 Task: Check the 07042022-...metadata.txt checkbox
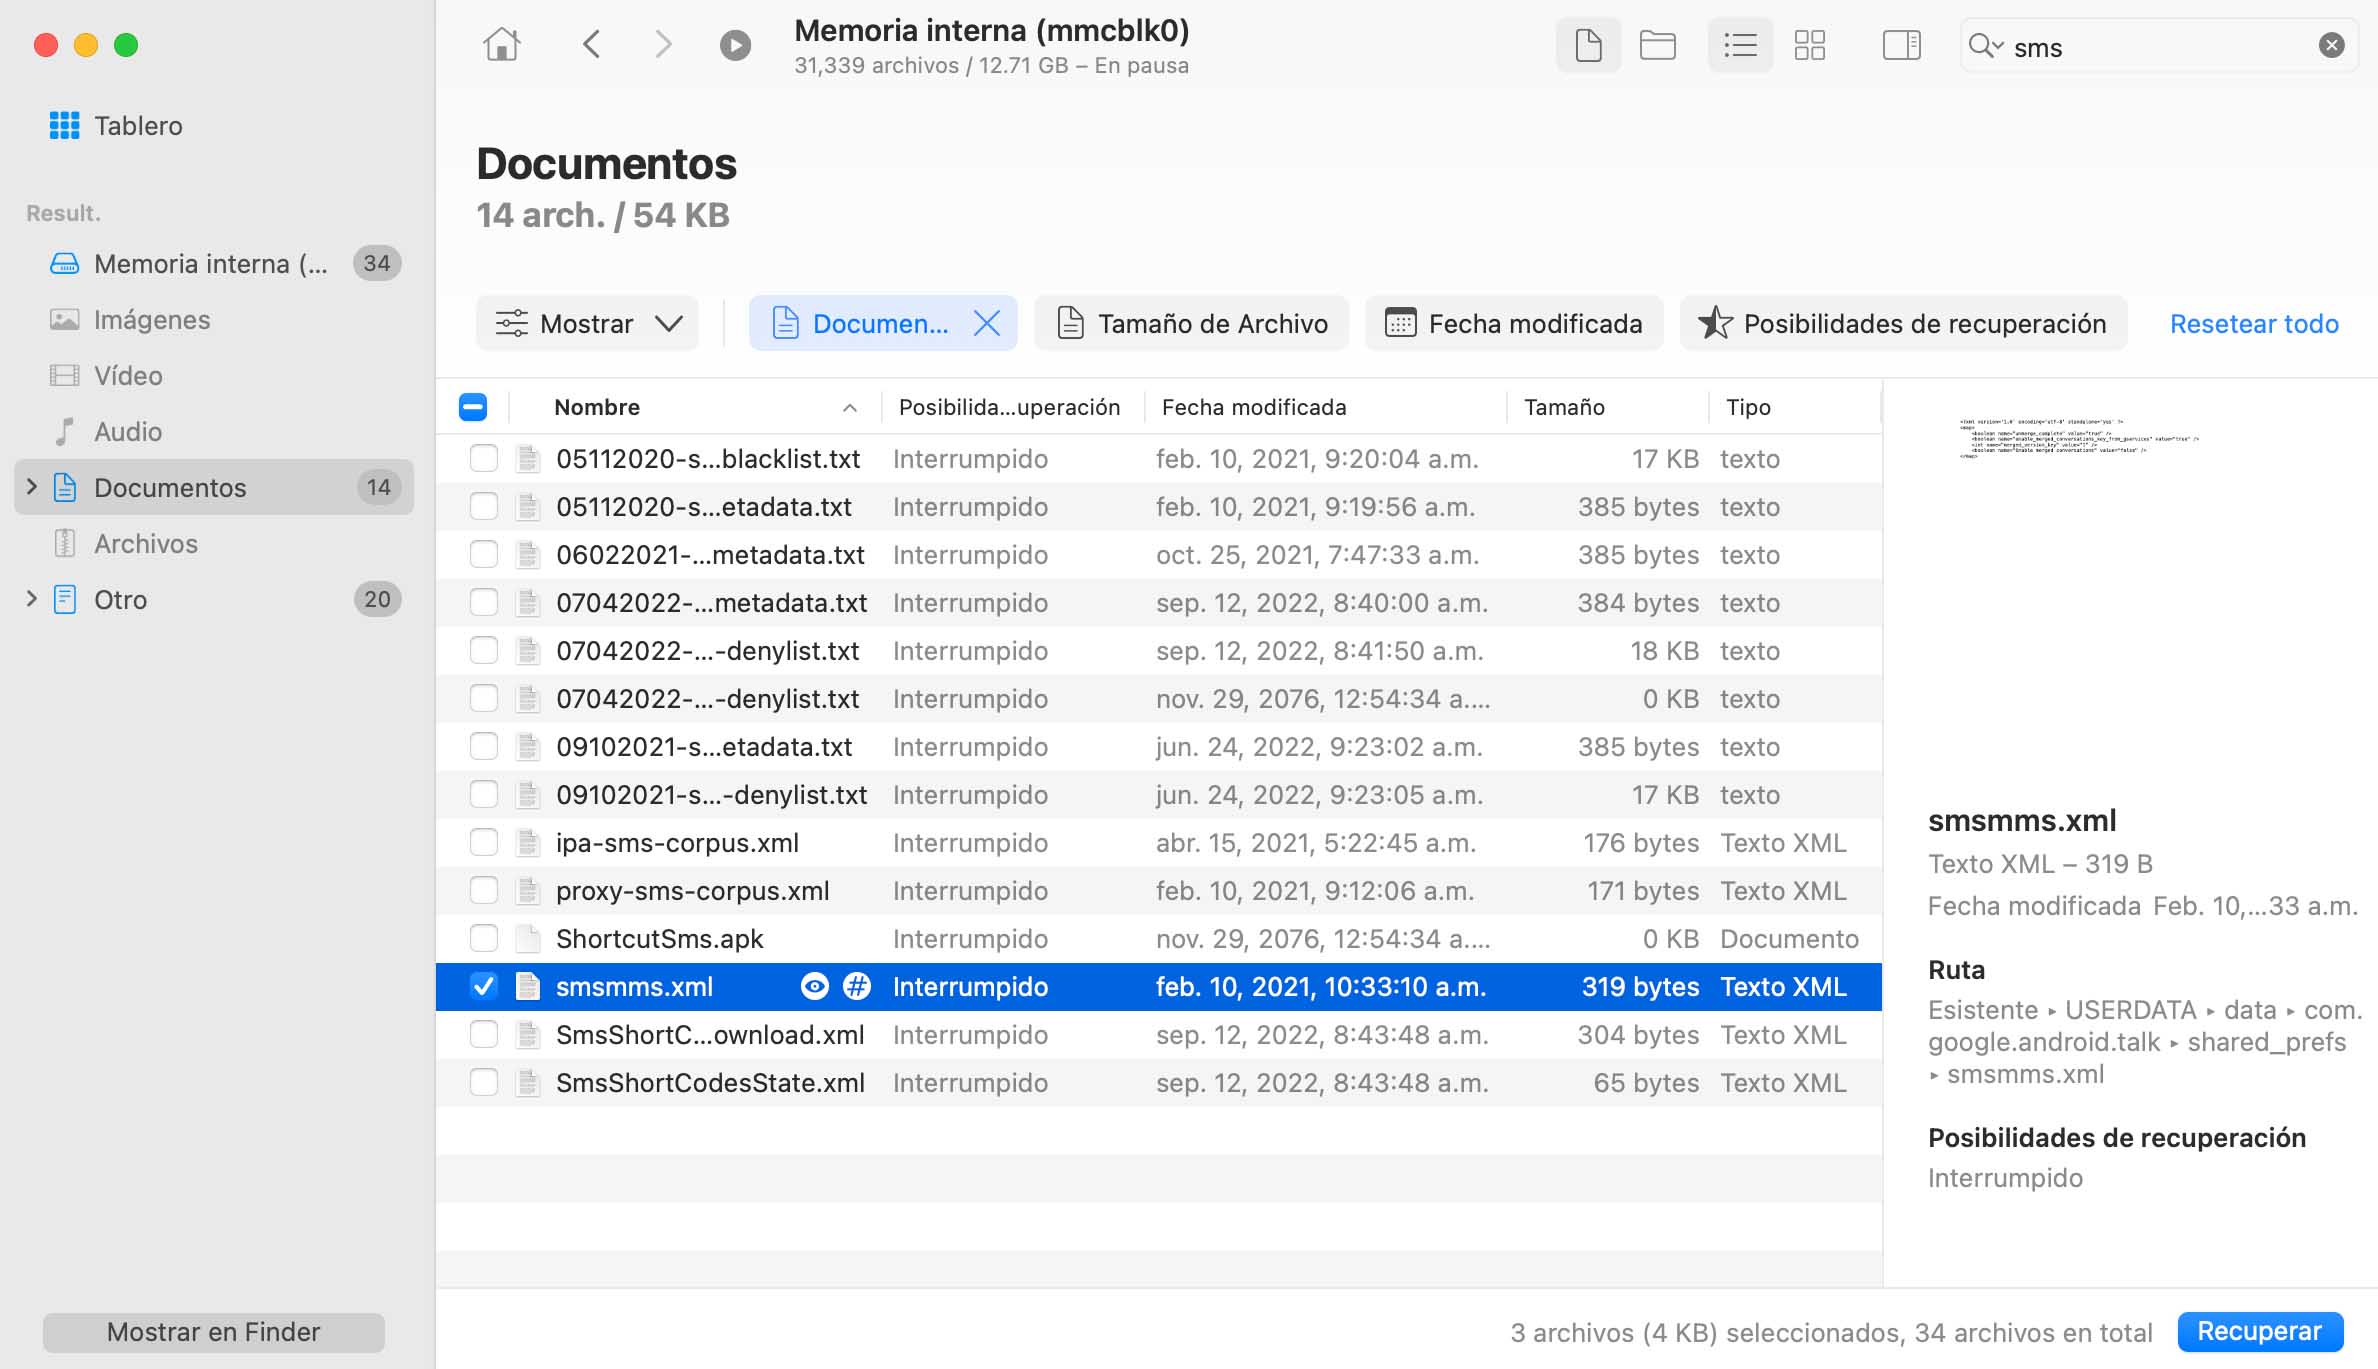click(x=484, y=603)
